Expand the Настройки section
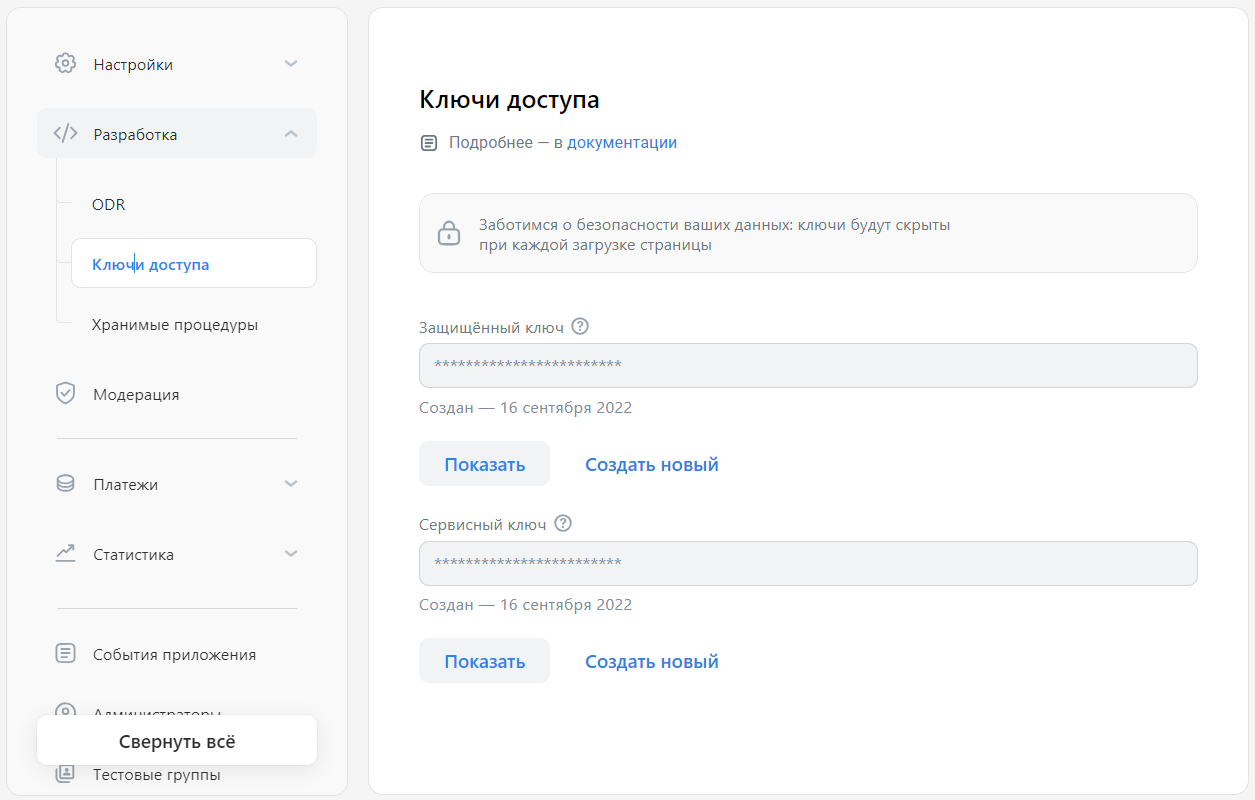1255x800 pixels. click(290, 63)
